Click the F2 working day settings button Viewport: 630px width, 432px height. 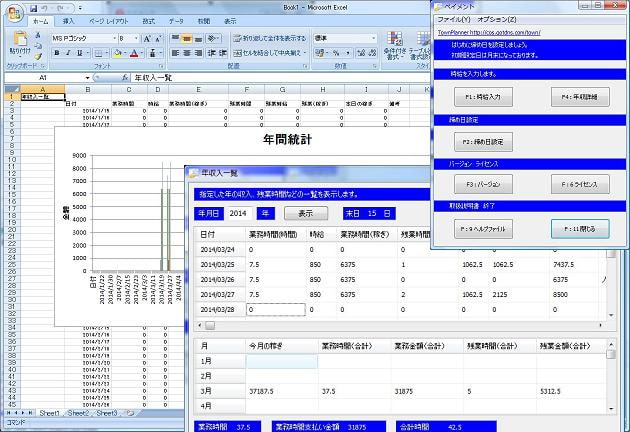[483, 142]
